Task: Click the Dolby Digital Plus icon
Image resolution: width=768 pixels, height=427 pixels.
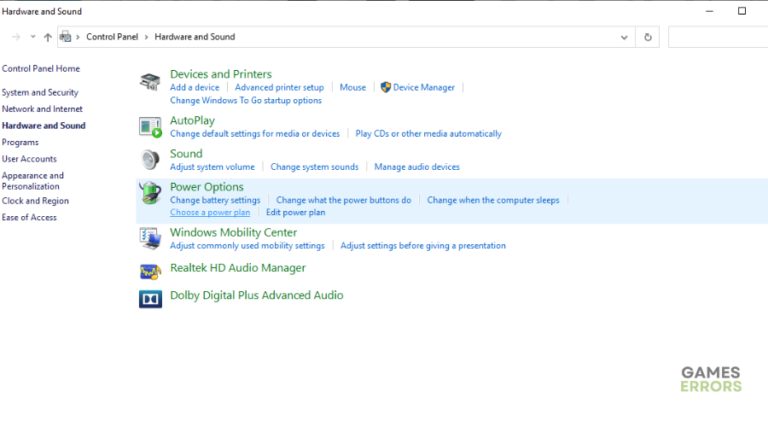Action: pyautogui.click(x=150, y=297)
